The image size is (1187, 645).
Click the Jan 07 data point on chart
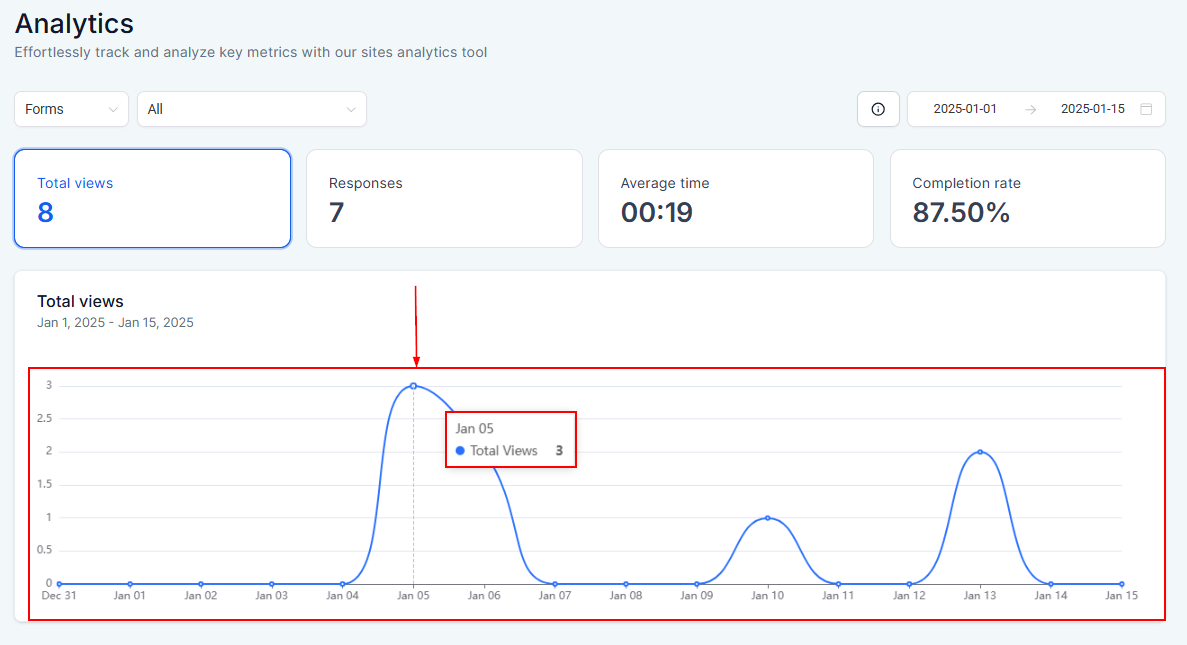(555, 584)
